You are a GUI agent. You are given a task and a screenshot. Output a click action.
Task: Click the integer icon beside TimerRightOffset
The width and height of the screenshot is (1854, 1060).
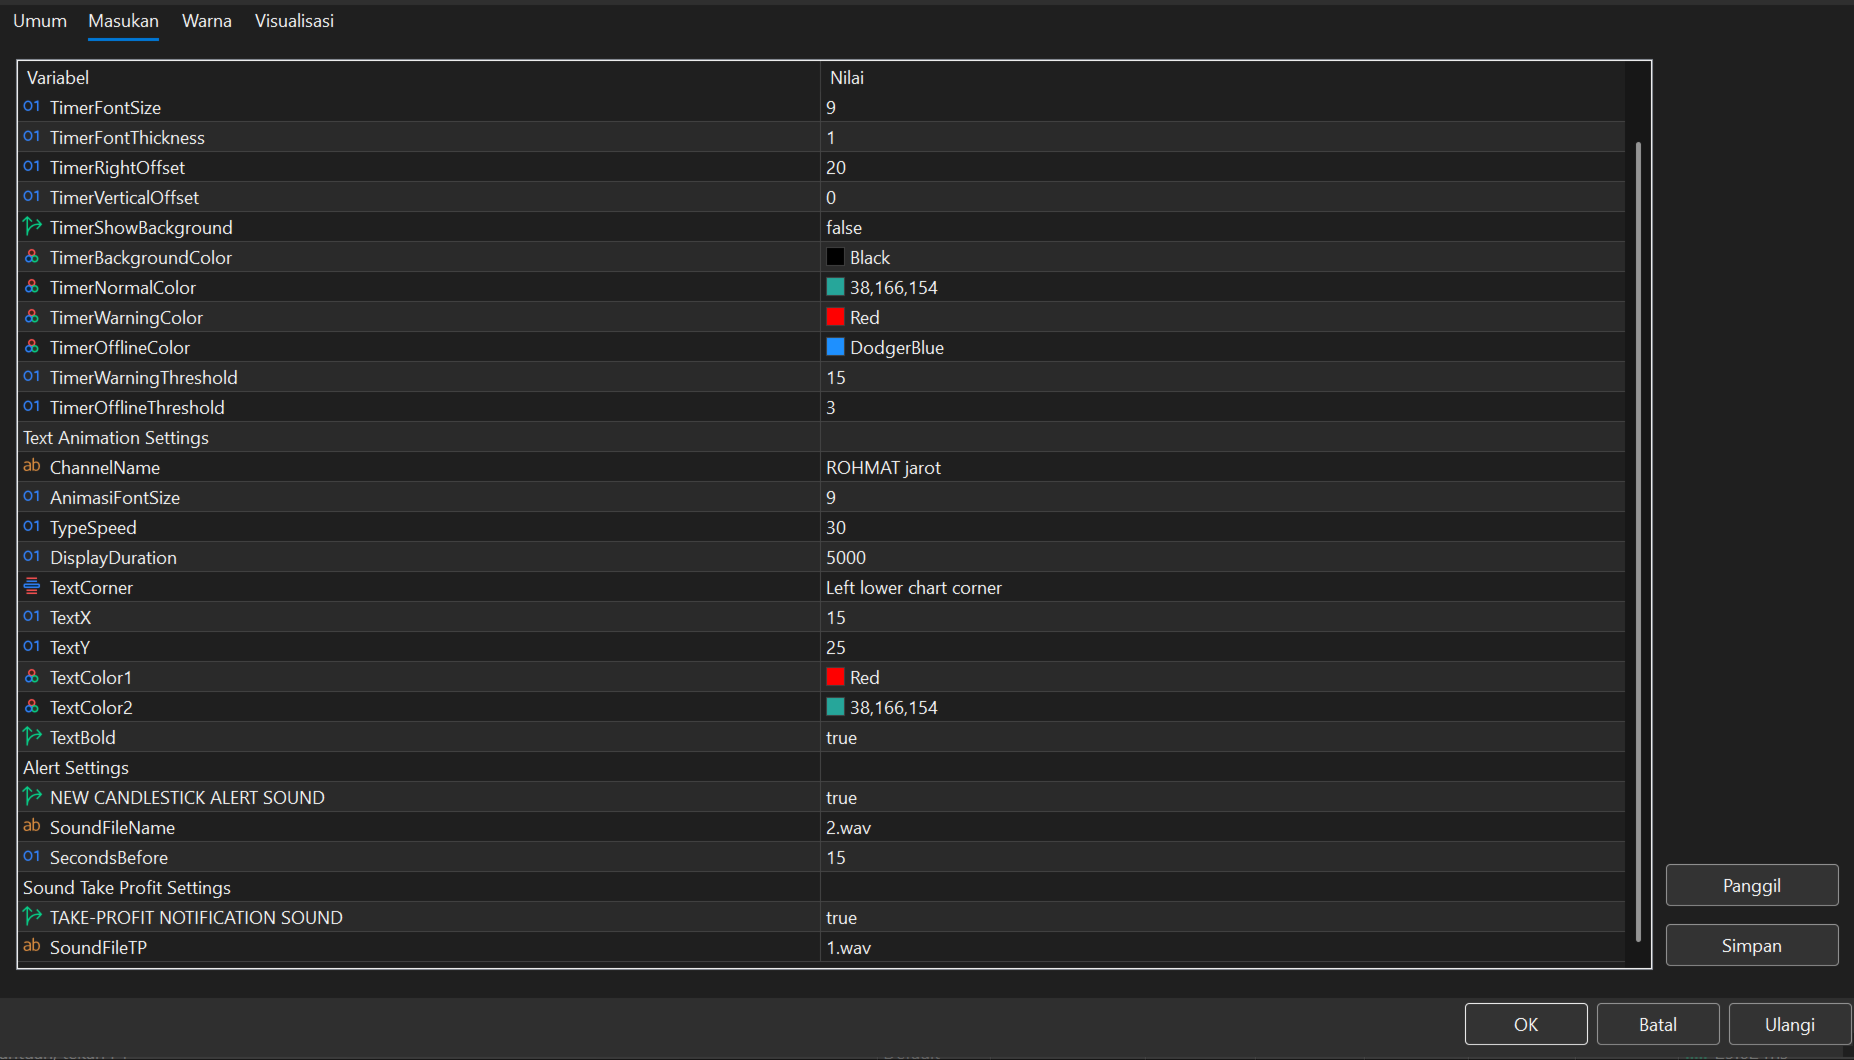tap(32, 167)
